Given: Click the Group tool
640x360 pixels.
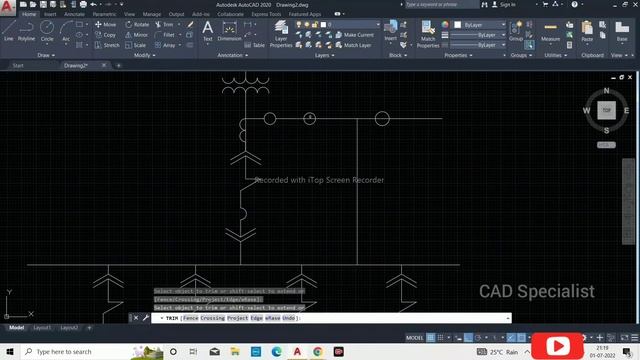Looking at the screenshot, I should (x=516, y=31).
